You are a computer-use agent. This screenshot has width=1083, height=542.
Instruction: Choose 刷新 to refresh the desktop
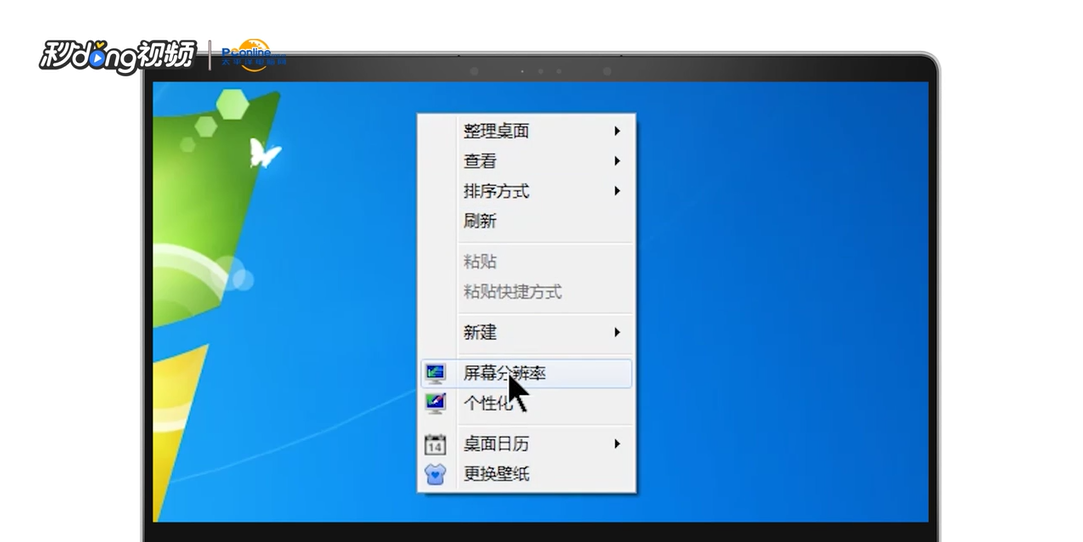tap(526, 221)
